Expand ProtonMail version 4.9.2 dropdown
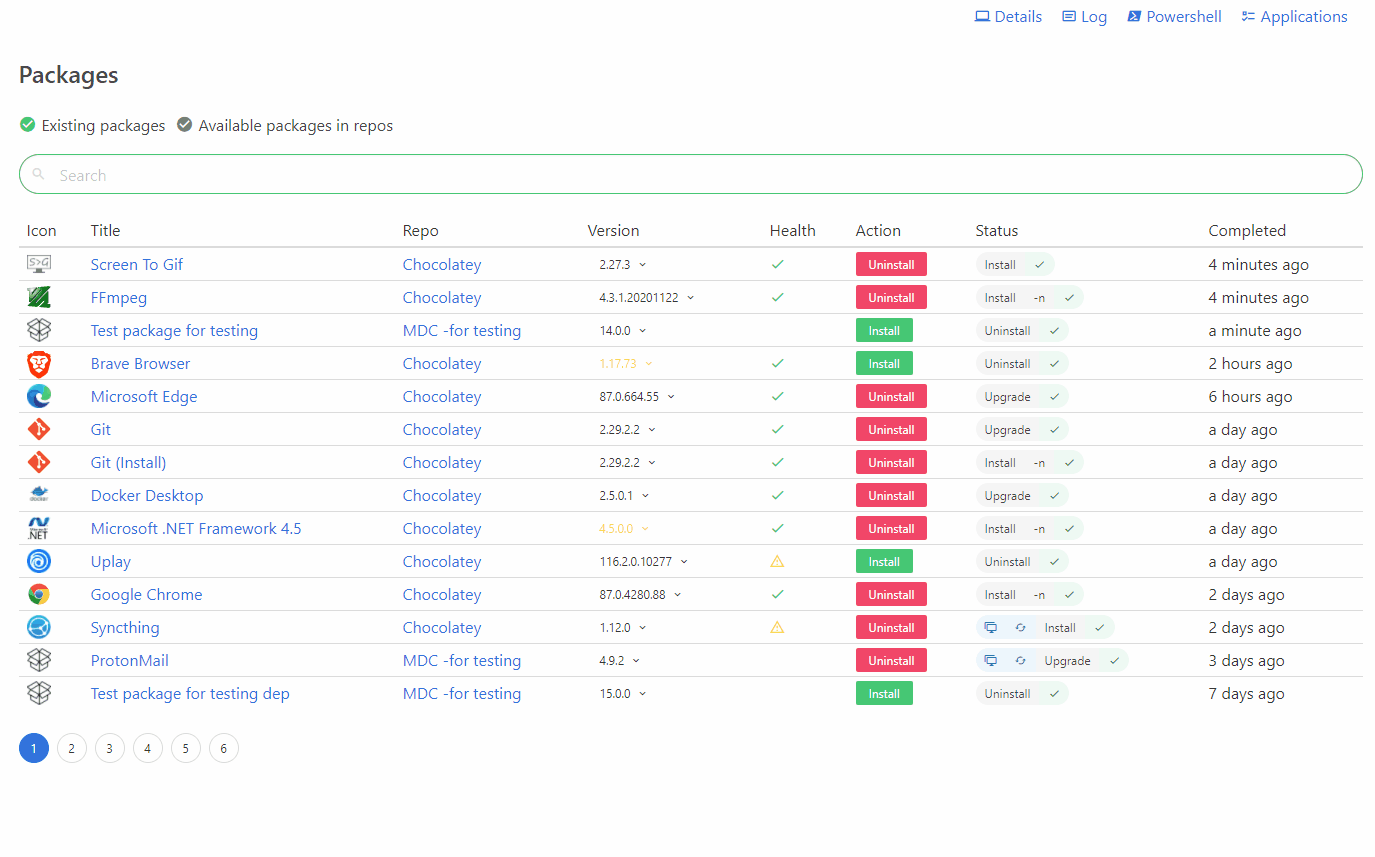1375x857 pixels. click(x=620, y=660)
